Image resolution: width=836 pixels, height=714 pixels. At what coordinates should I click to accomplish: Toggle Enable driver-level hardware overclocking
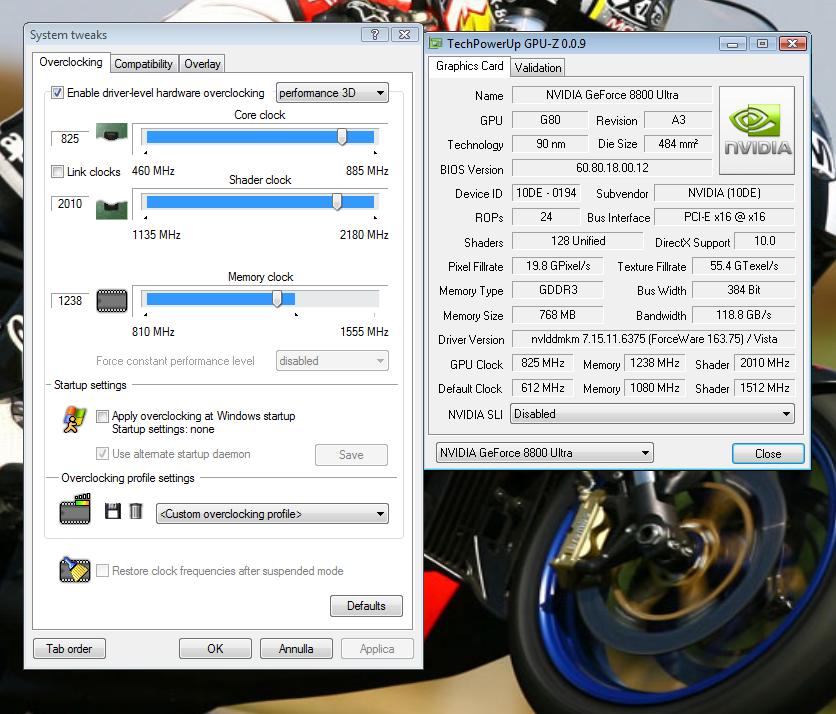pos(58,93)
